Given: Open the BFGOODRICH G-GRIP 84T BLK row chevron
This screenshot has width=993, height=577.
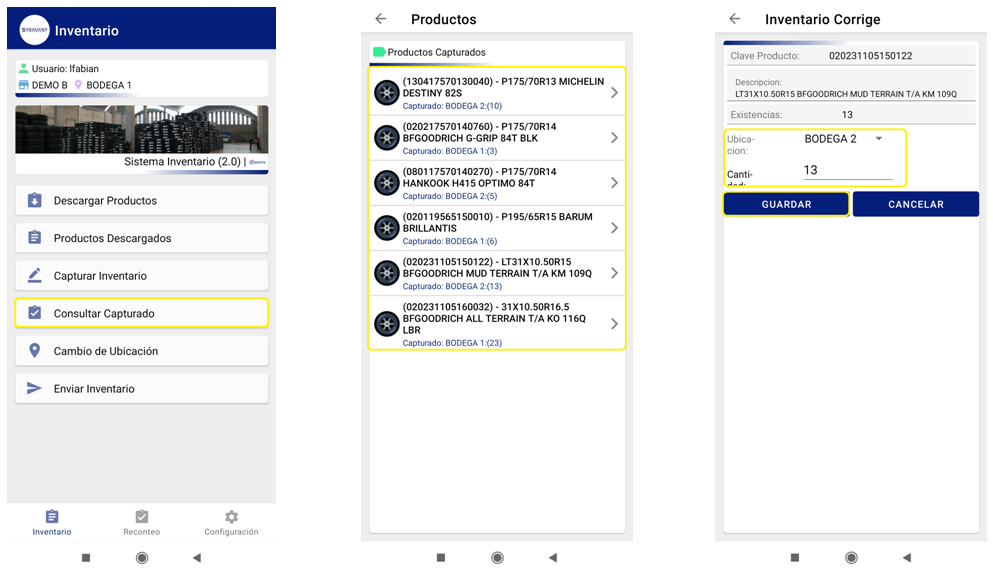Looking at the screenshot, I should tap(614, 137).
